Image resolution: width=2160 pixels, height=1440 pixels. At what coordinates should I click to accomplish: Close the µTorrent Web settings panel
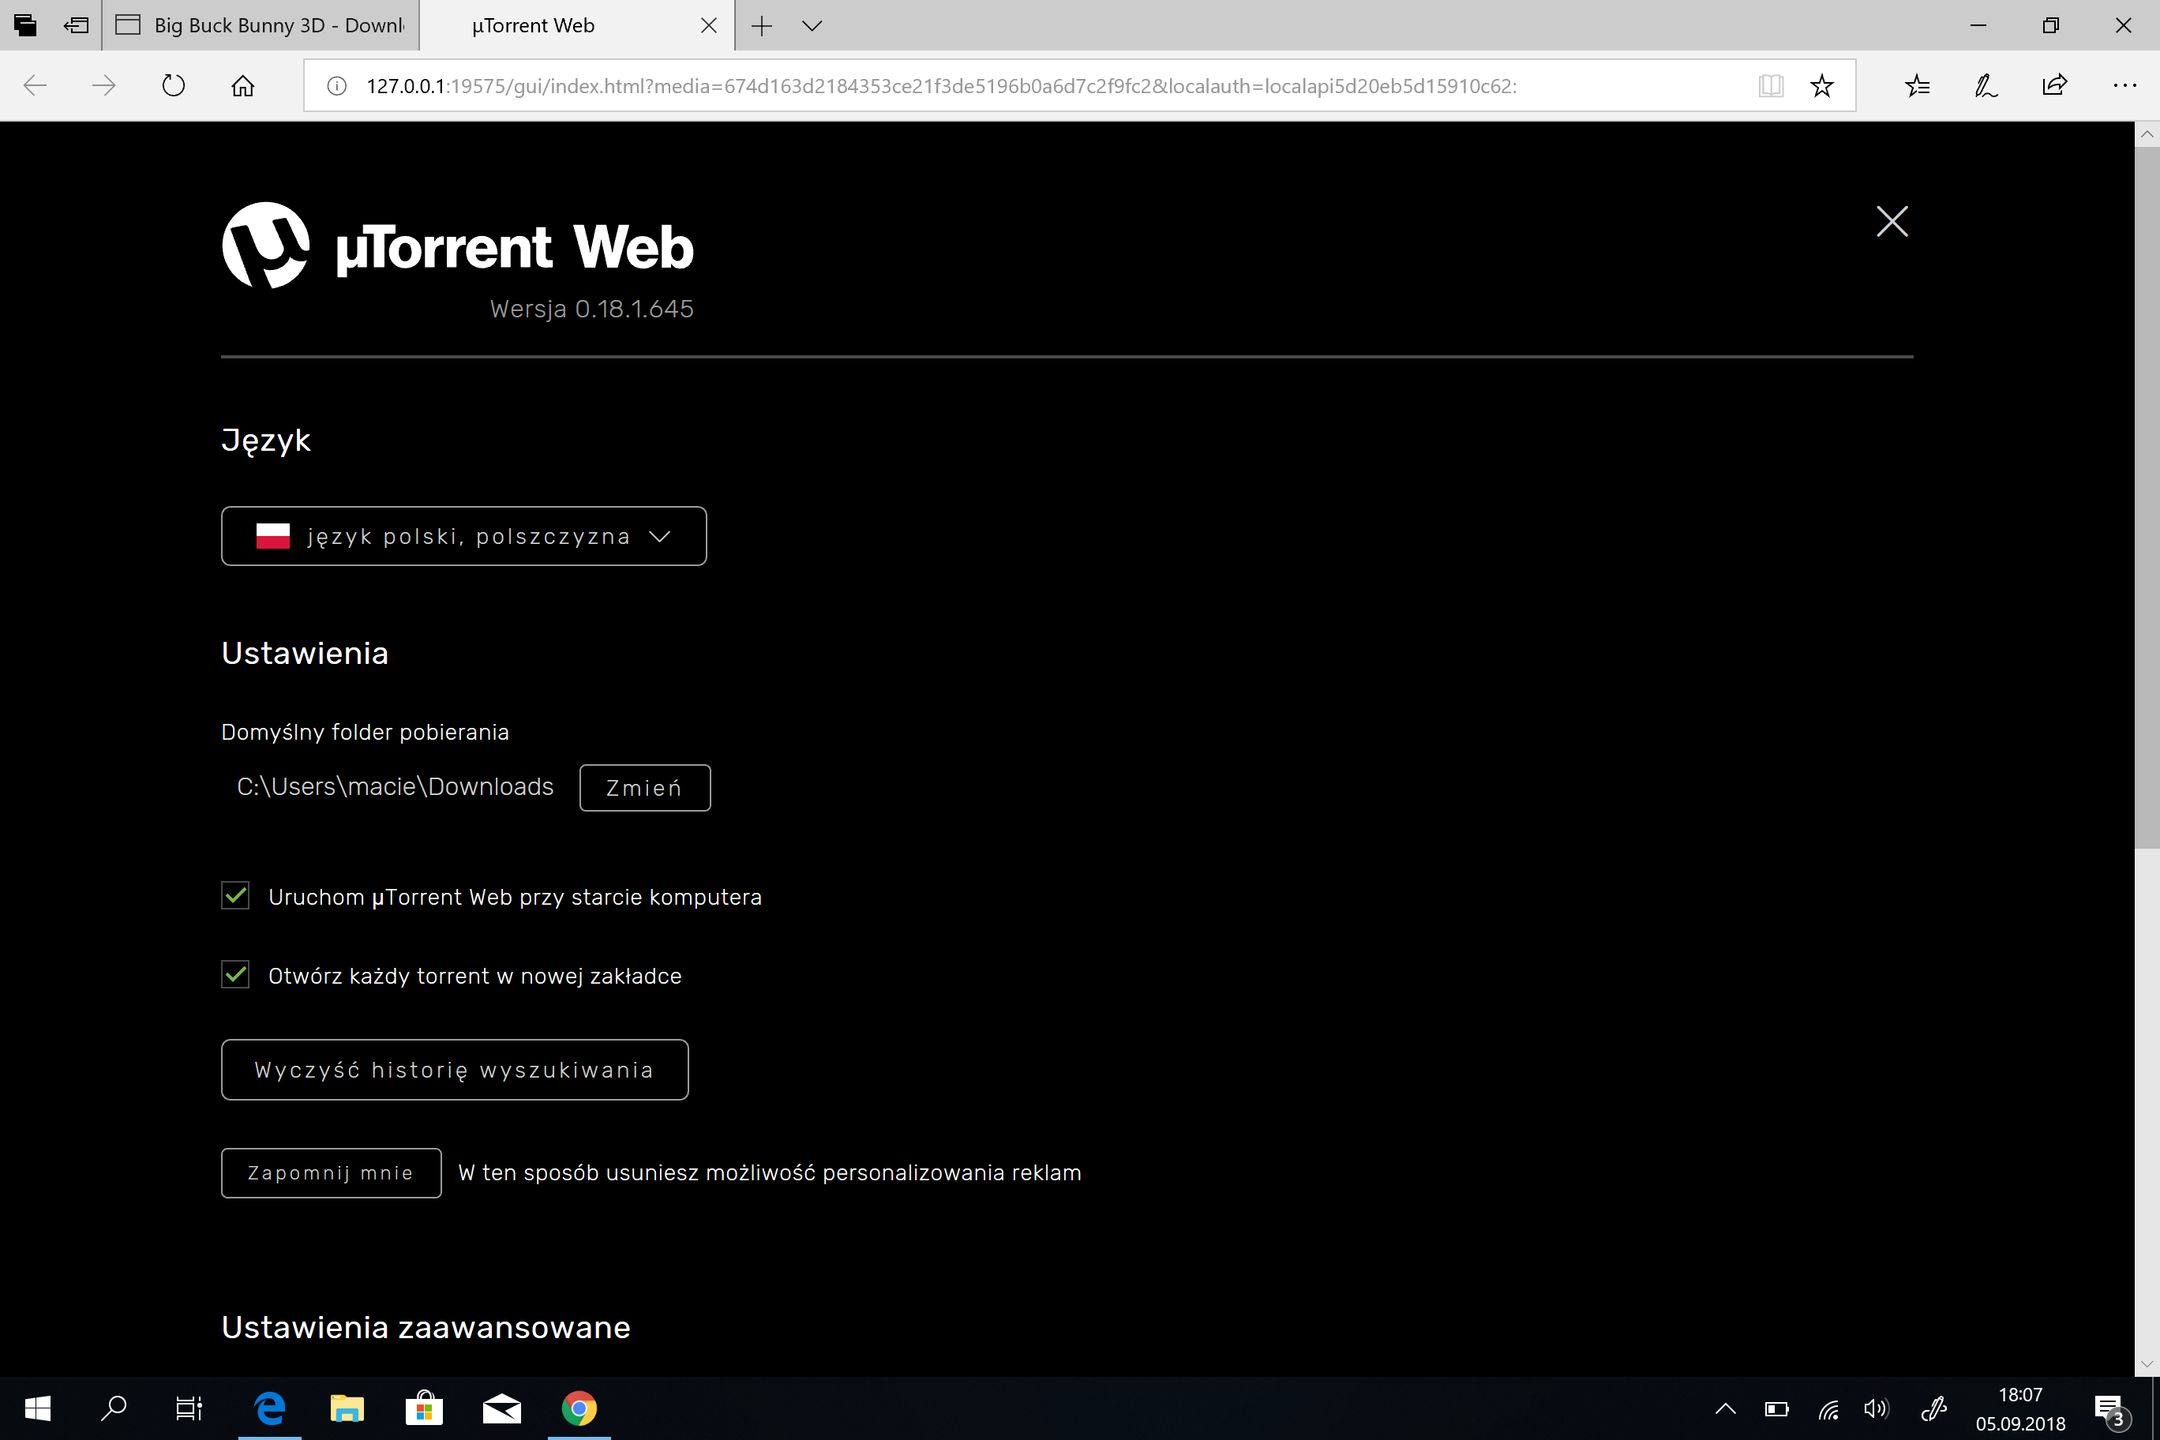1891,221
